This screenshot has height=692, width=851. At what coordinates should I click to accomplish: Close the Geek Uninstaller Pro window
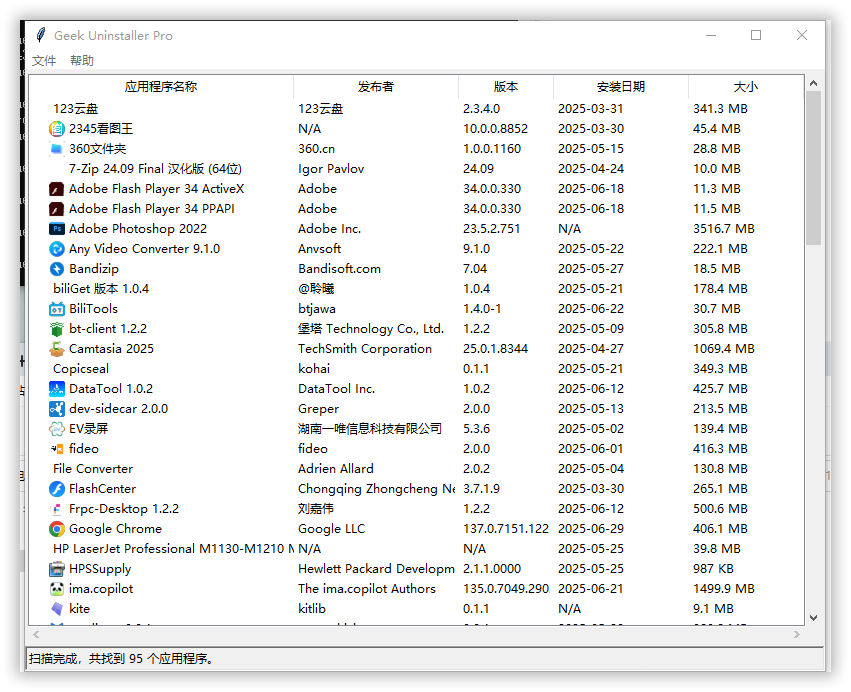[x=802, y=35]
